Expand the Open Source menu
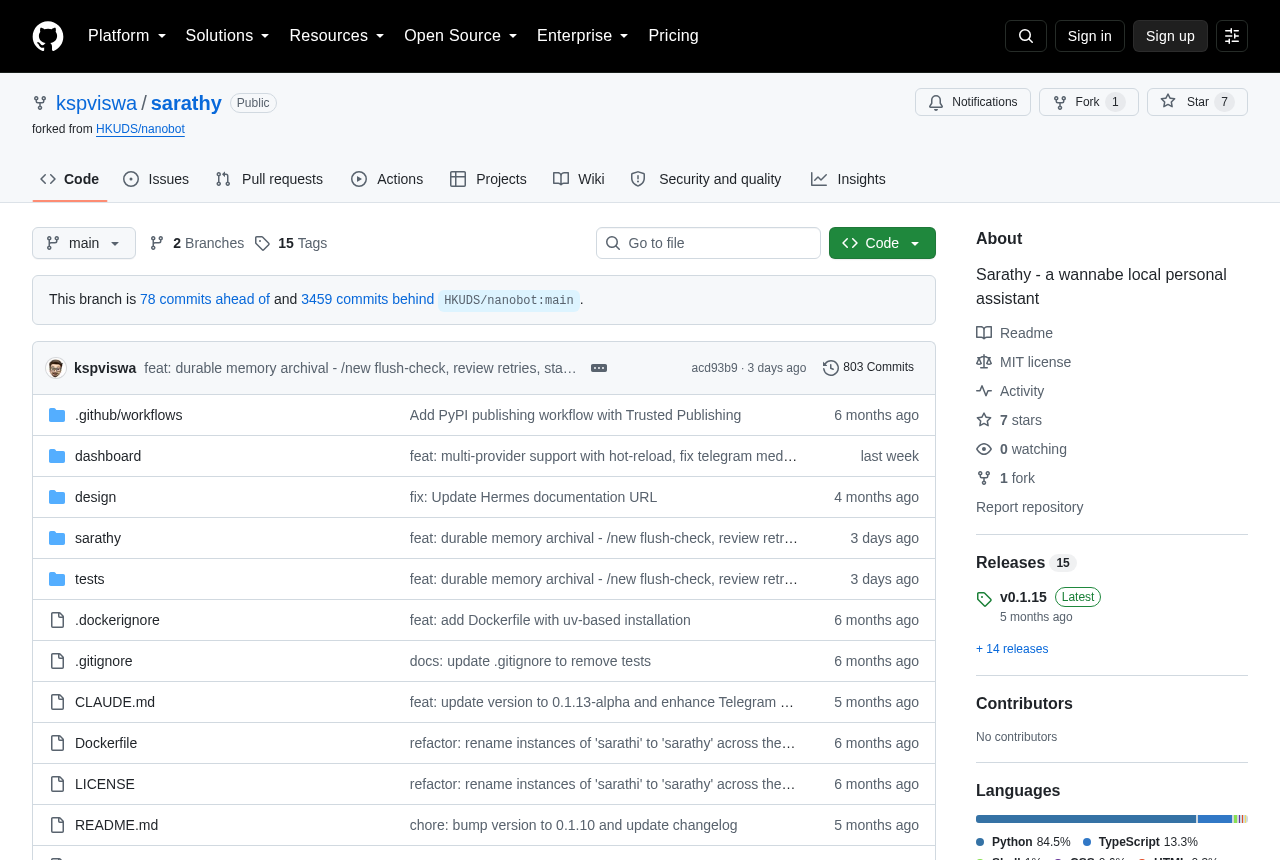The width and height of the screenshot is (1280, 860). click(461, 36)
